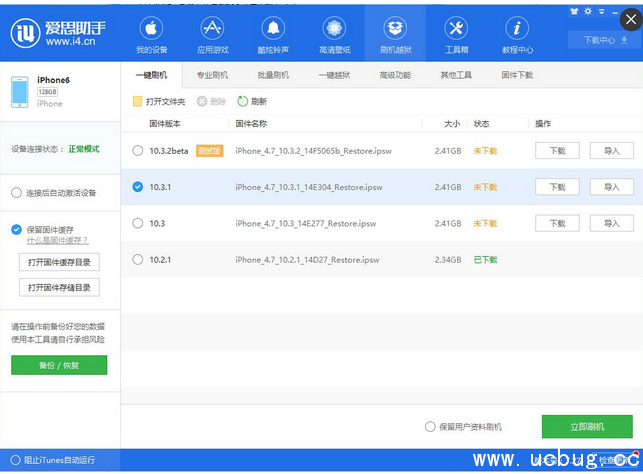Open 应用游戏 apps and games section

click(x=212, y=35)
